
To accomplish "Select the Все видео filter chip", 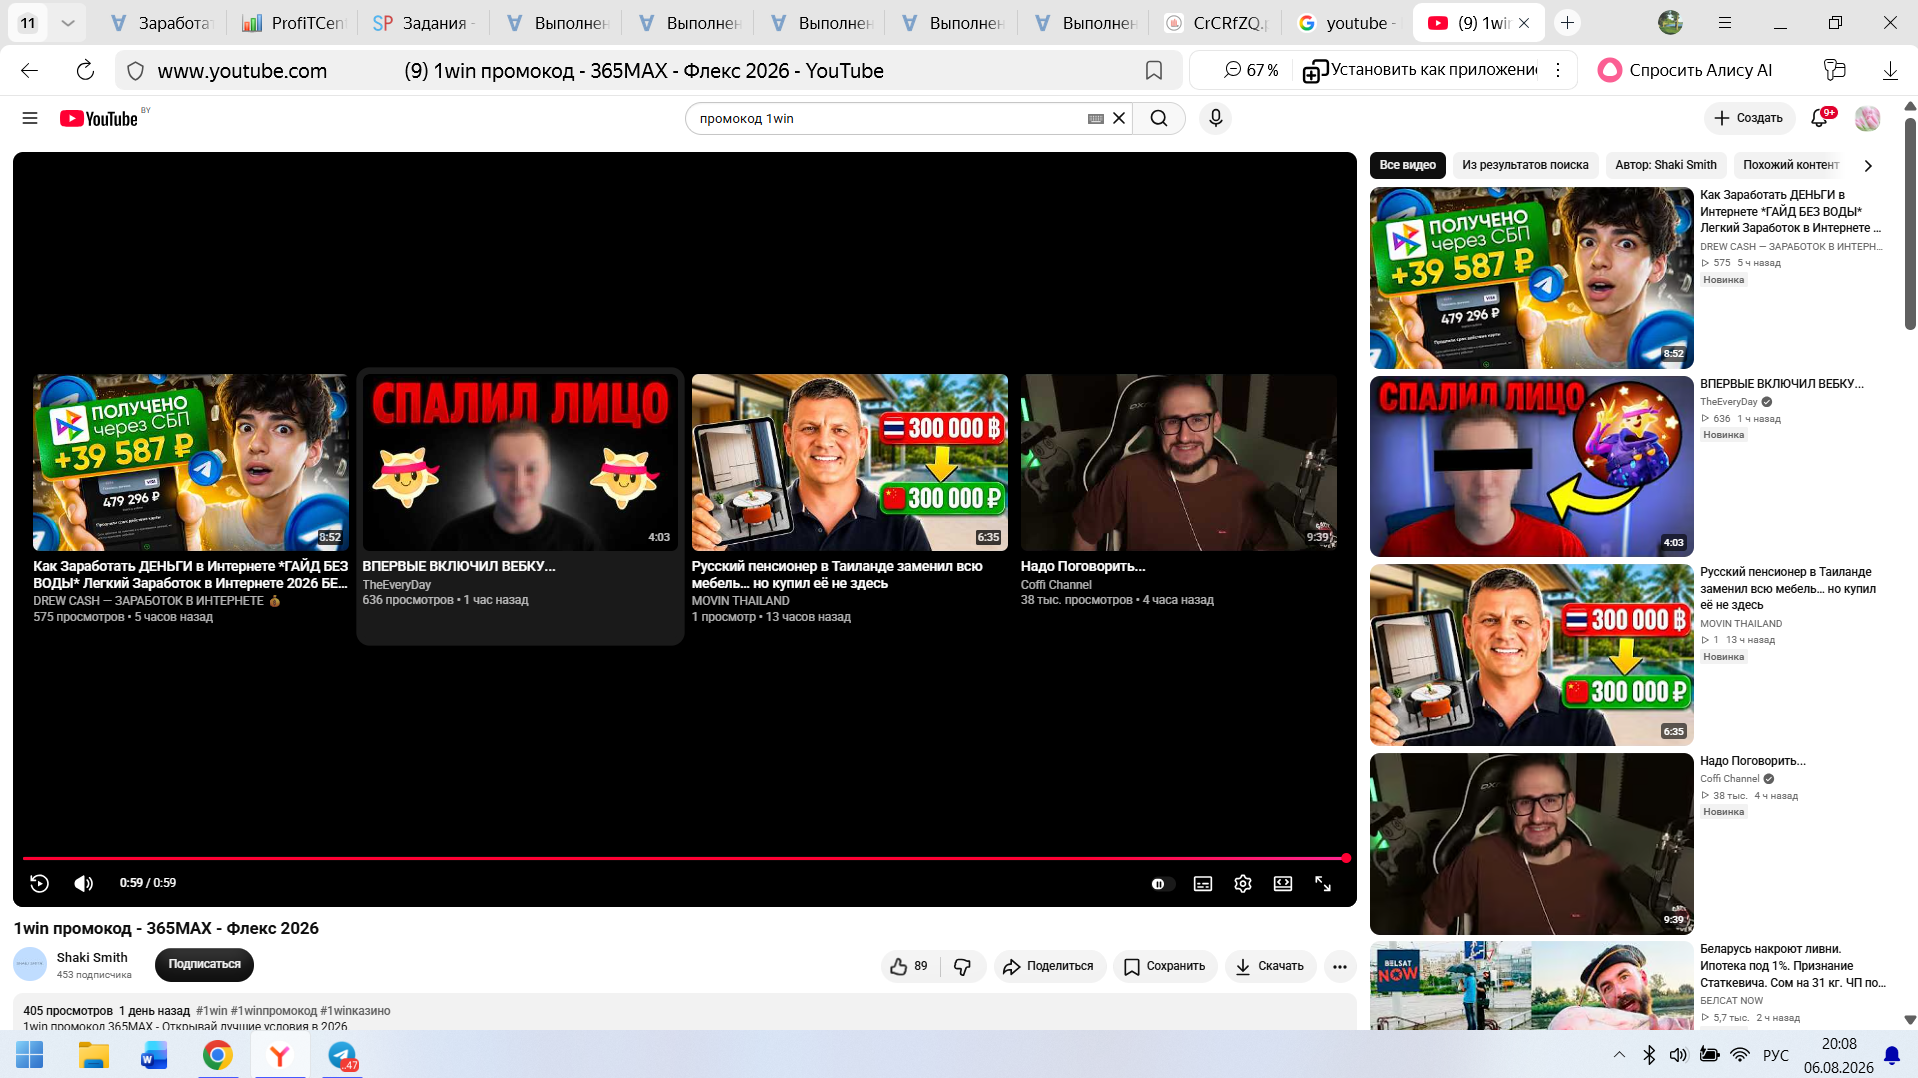I will click(1407, 165).
